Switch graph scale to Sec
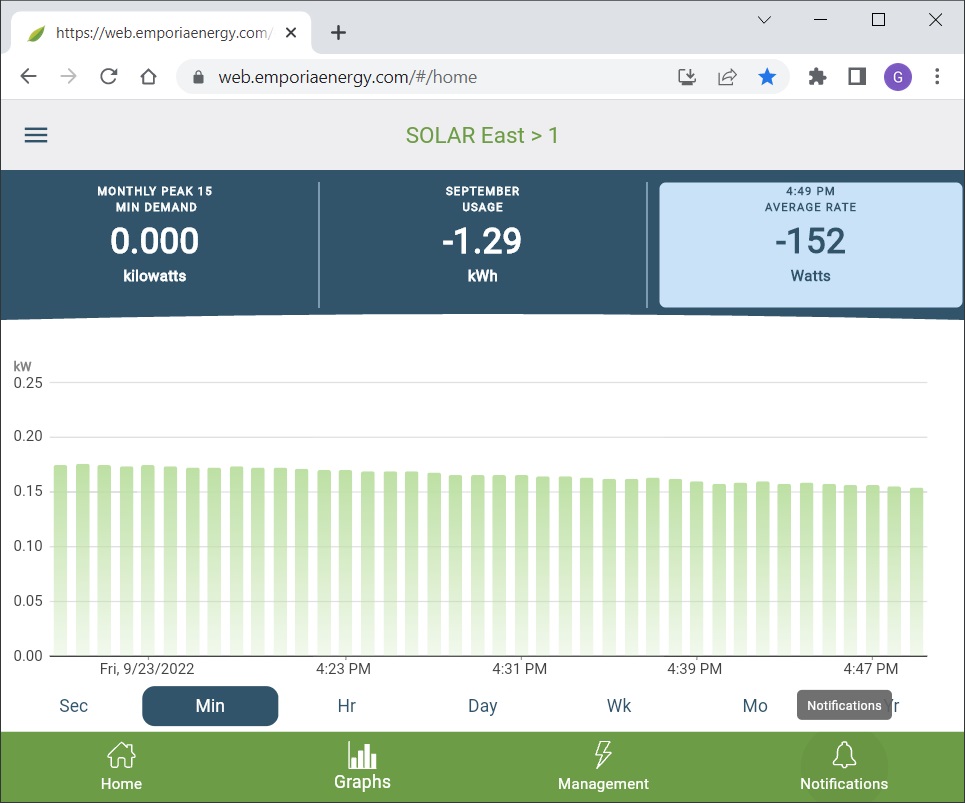The width and height of the screenshot is (965, 803). [74, 706]
